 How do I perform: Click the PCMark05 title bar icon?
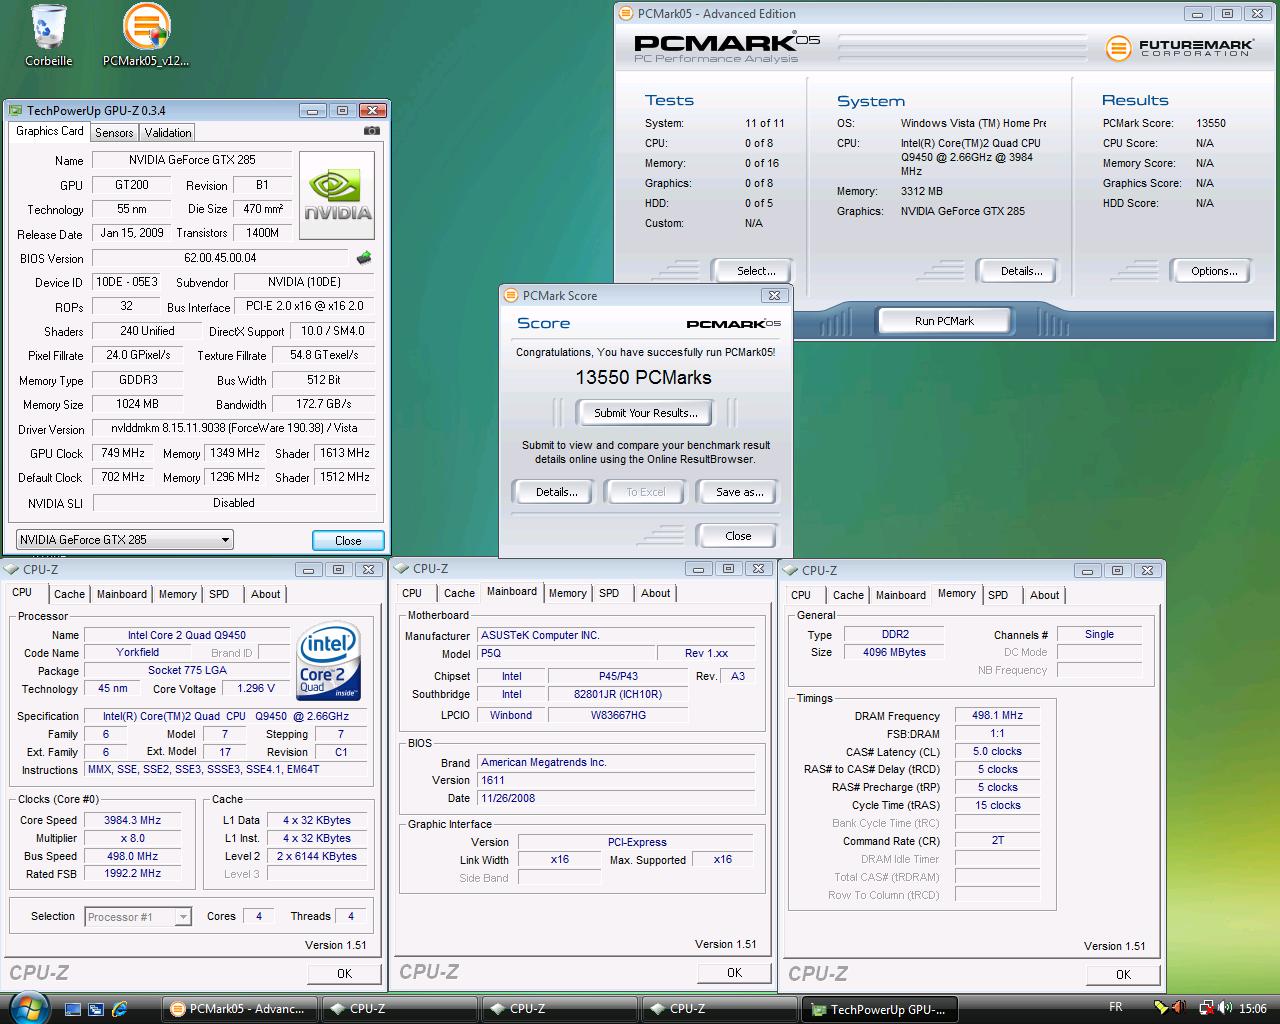pyautogui.click(x=626, y=14)
